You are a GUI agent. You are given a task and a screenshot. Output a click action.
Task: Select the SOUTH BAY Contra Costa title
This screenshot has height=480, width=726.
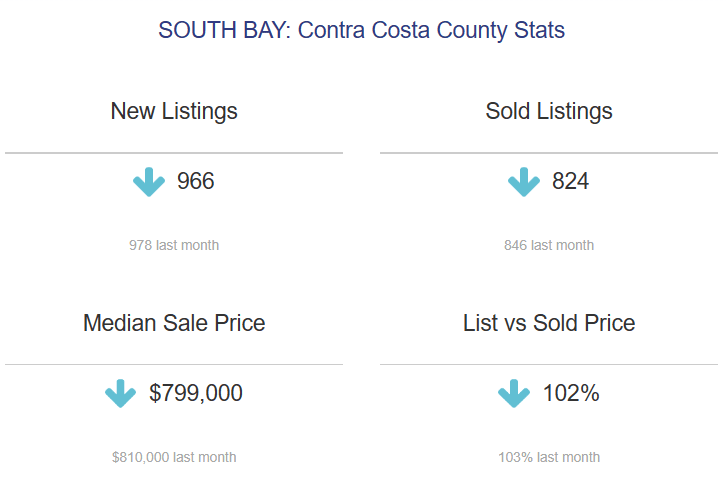click(x=361, y=30)
